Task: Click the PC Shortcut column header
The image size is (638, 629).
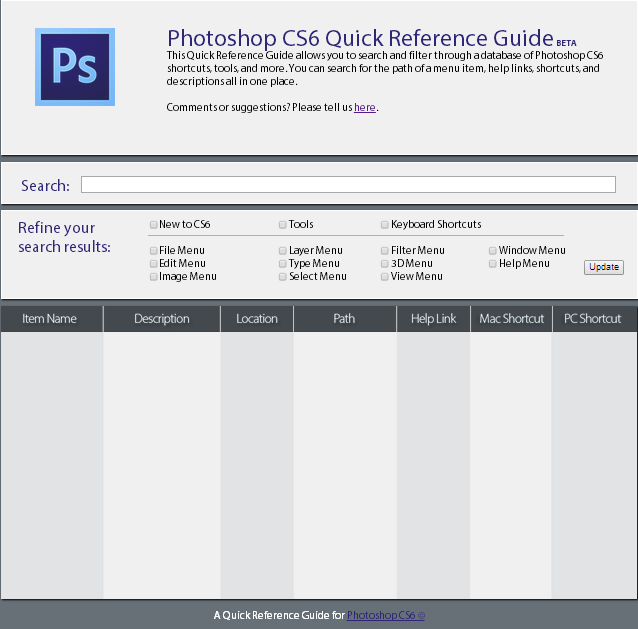Action: pyautogui.click(x=594, y=319)
